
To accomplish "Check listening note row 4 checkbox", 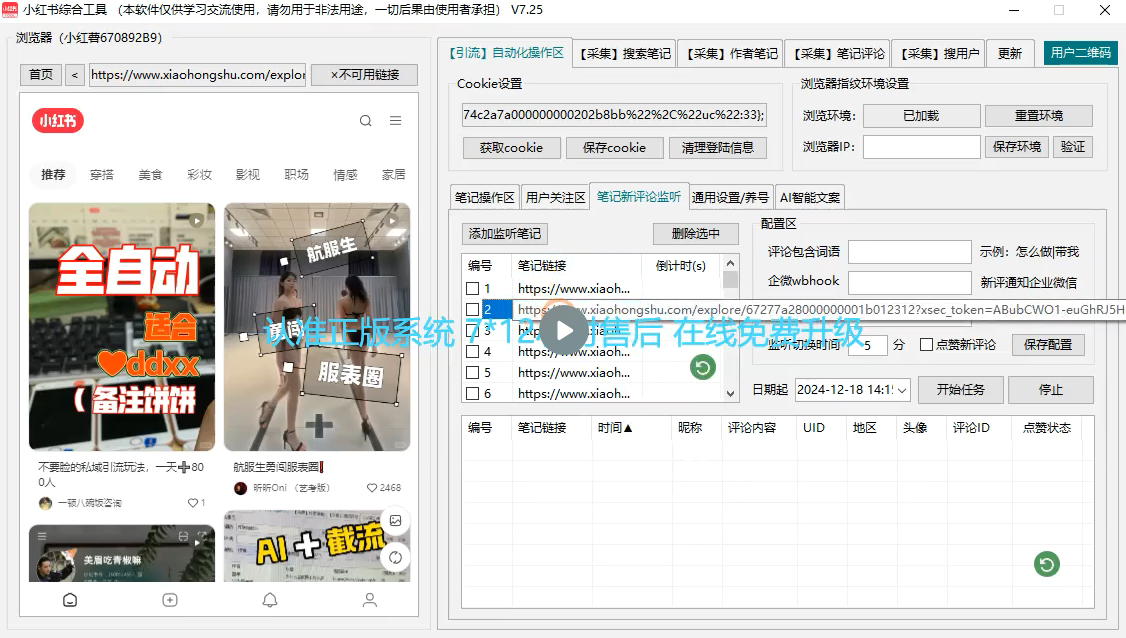I will 473,351.
